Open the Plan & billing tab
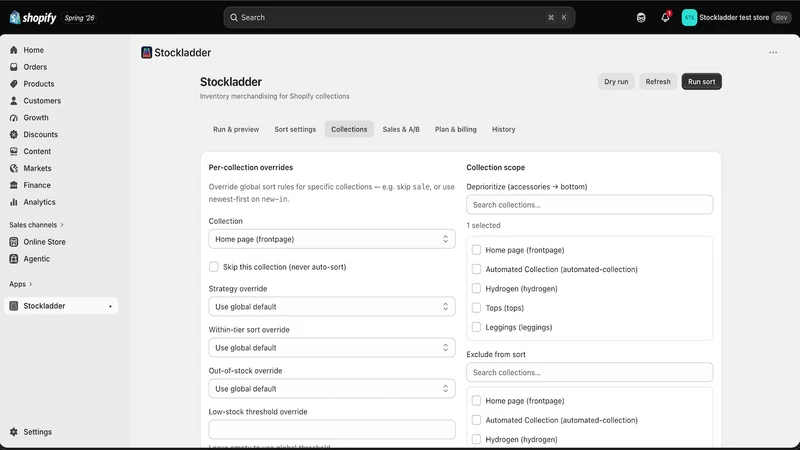 click(x=456, y=130)
